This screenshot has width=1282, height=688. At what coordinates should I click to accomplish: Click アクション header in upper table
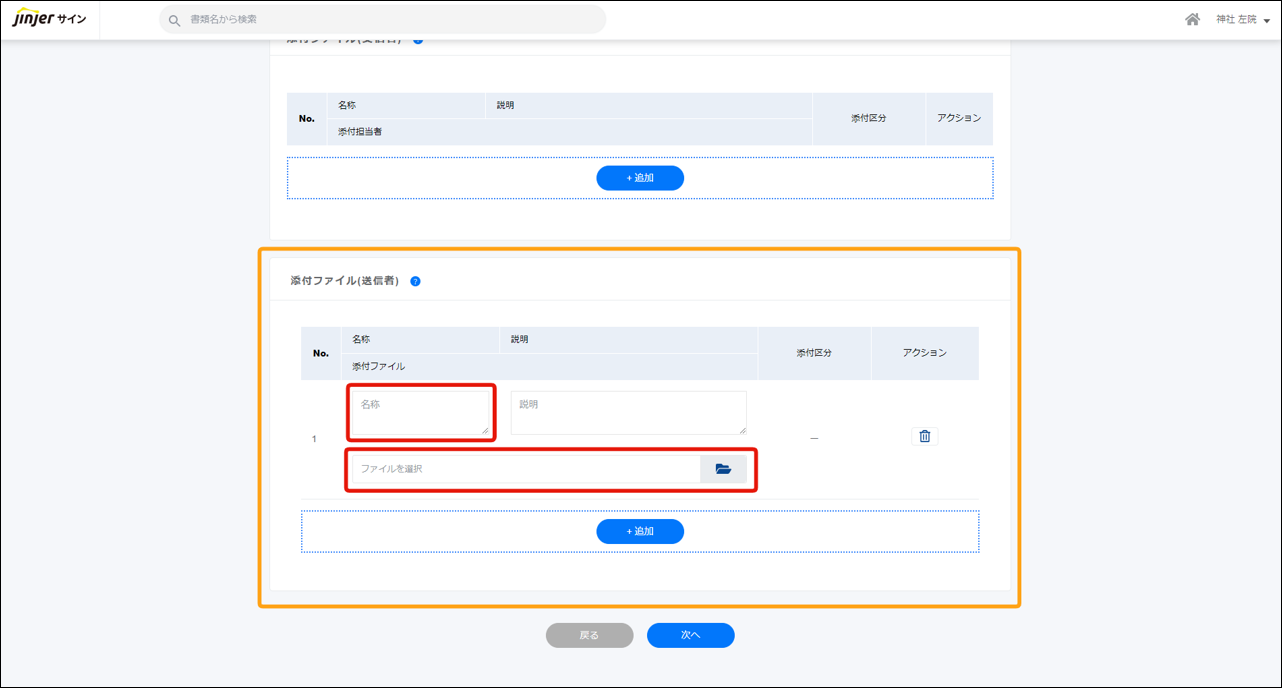(x=958, y=118)
